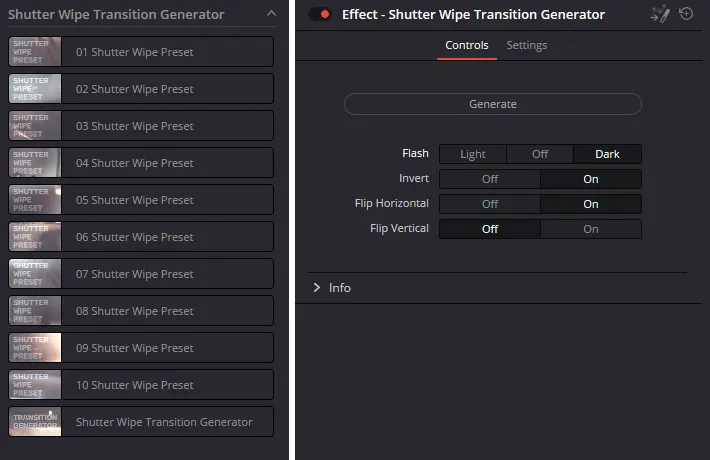Click thumbnail of 09 Shutter Wipe Preset
Screen dimensions: 710x460
tap(35, 348)
